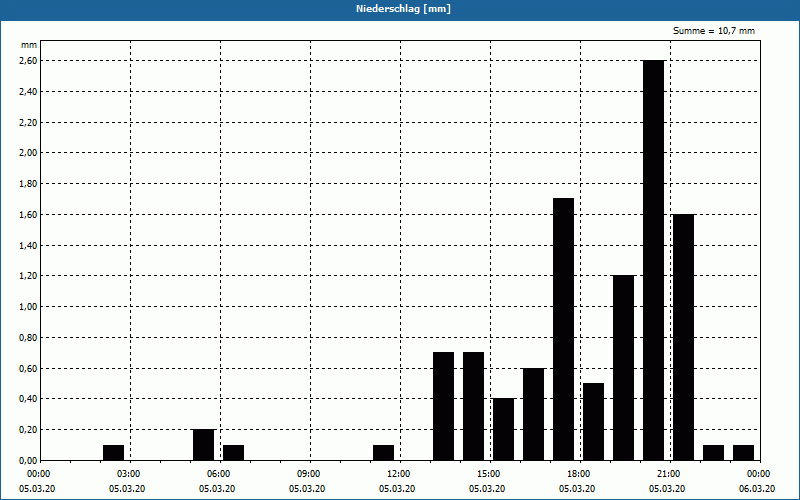800x500 pixels.
Task: Click the 09:00 time label
Action: pos(310,474)
